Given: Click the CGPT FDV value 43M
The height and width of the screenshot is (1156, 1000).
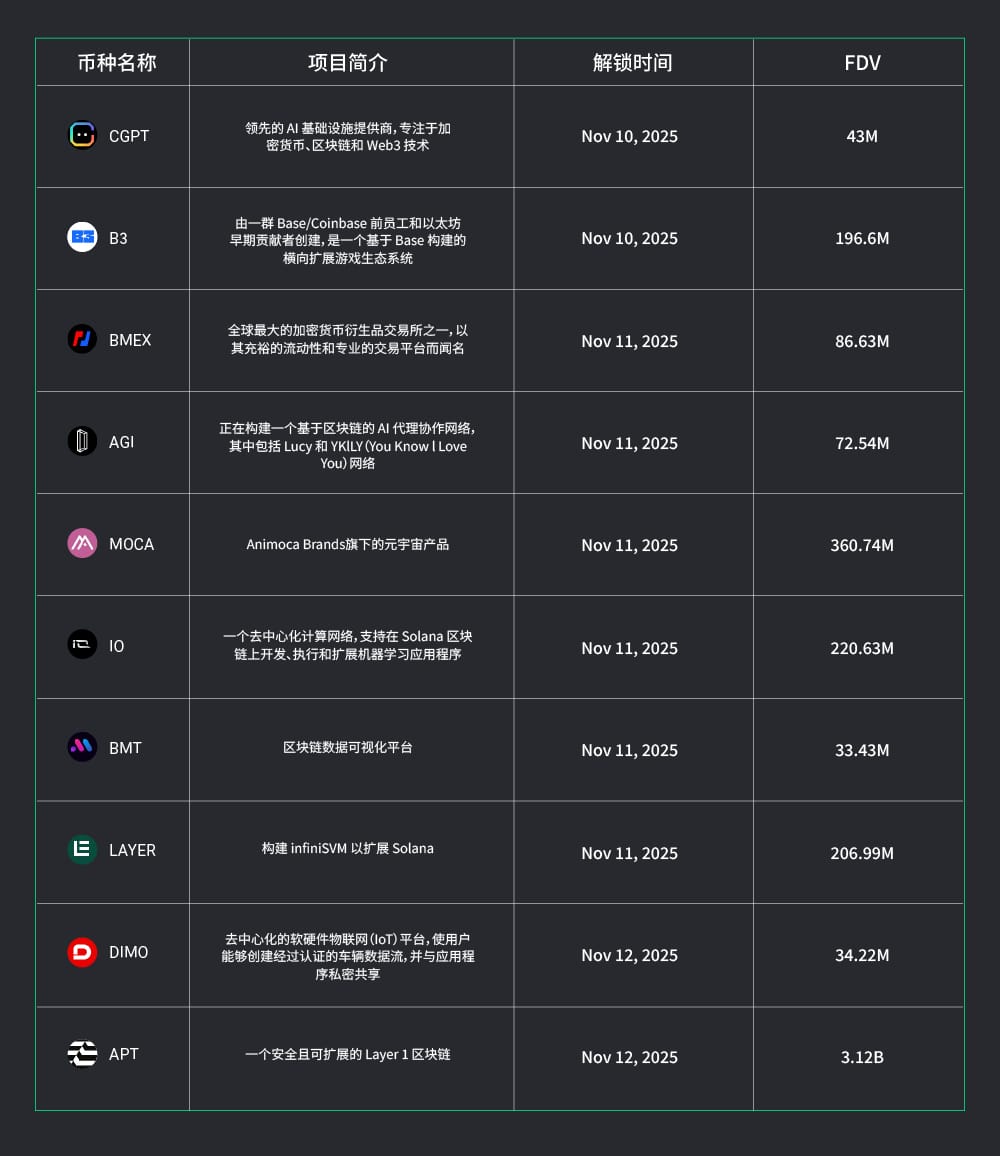Looking at the screenshot, I should point(862,136).
